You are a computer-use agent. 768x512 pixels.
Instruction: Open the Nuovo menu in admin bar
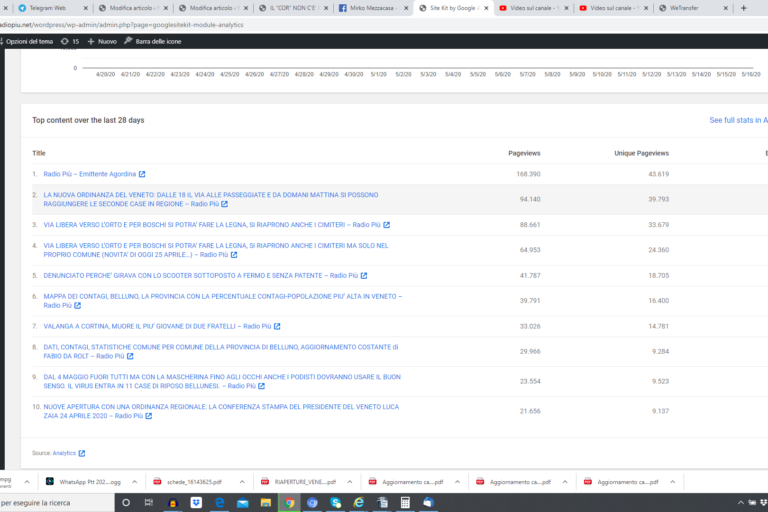coord(101,42)
